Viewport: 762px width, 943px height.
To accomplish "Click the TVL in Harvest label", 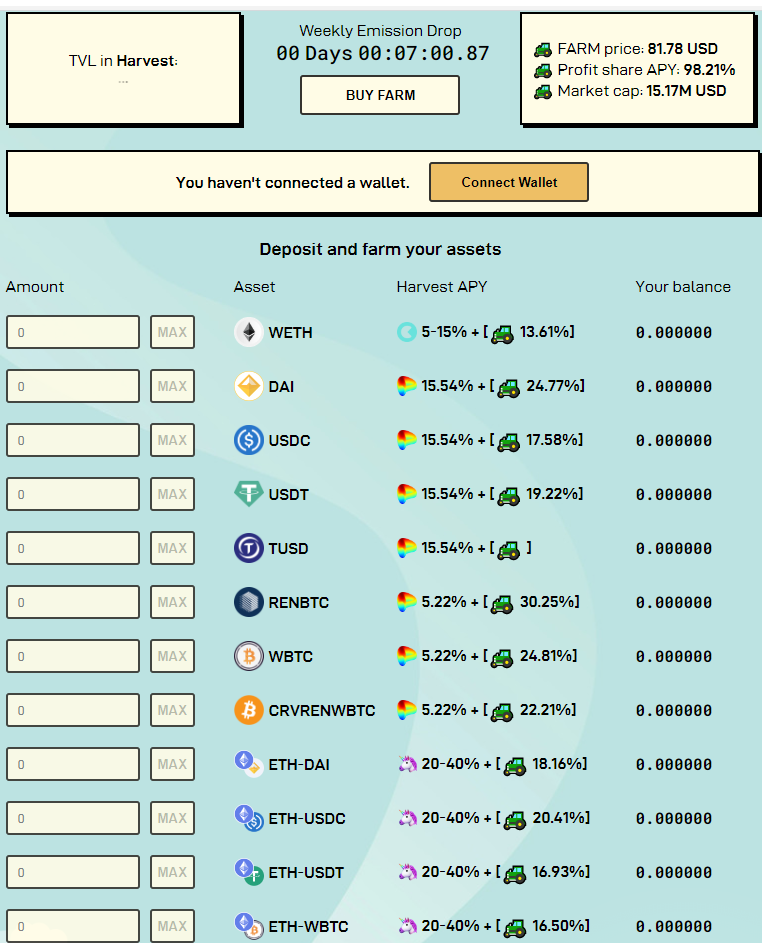I will click(x=123, y=61).
